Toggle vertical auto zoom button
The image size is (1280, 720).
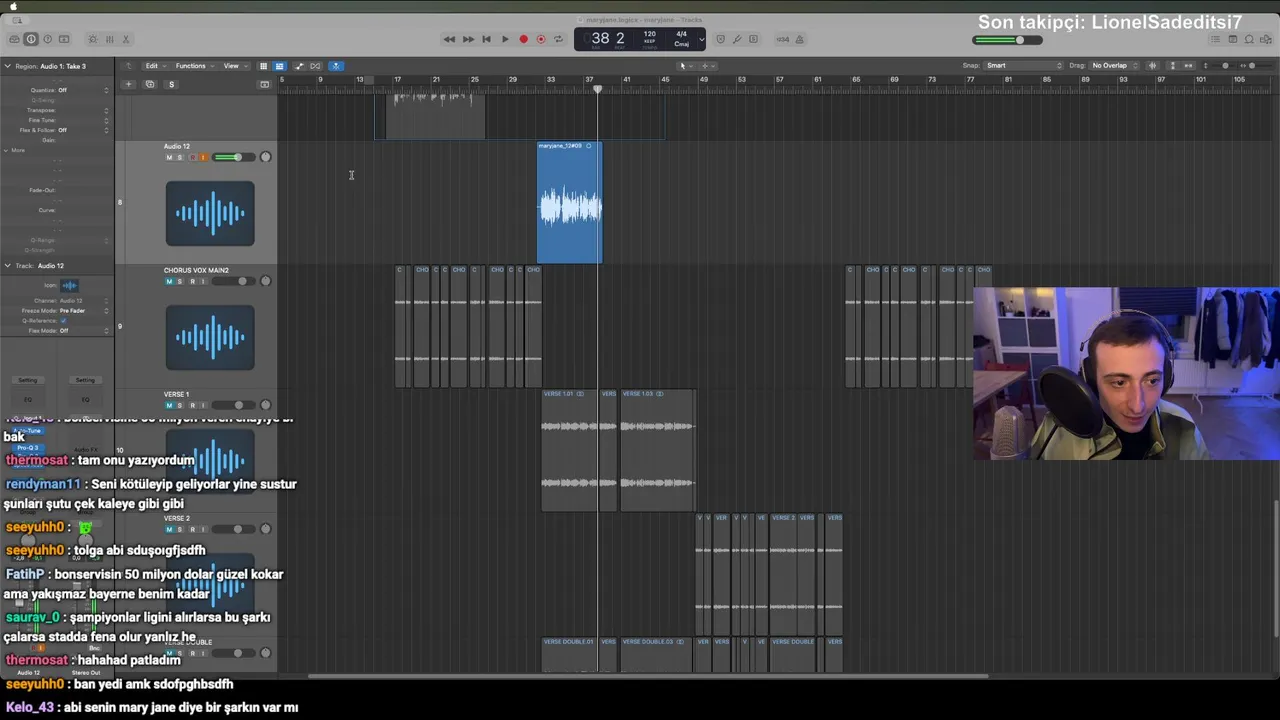(1173, 66)
